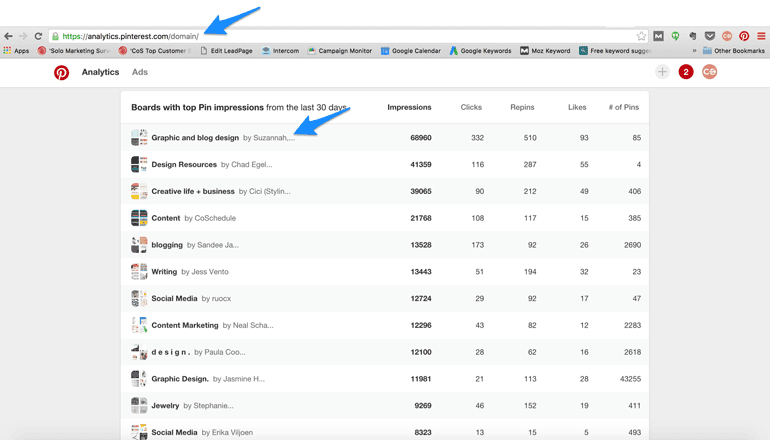Click Design Resources board thumbnail
770x440 pixels.
(x=139, y=165)
